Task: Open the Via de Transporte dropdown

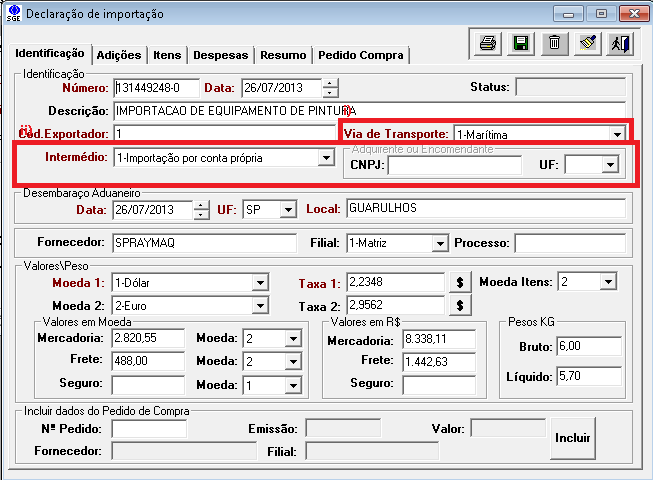Action: point(617,133)
